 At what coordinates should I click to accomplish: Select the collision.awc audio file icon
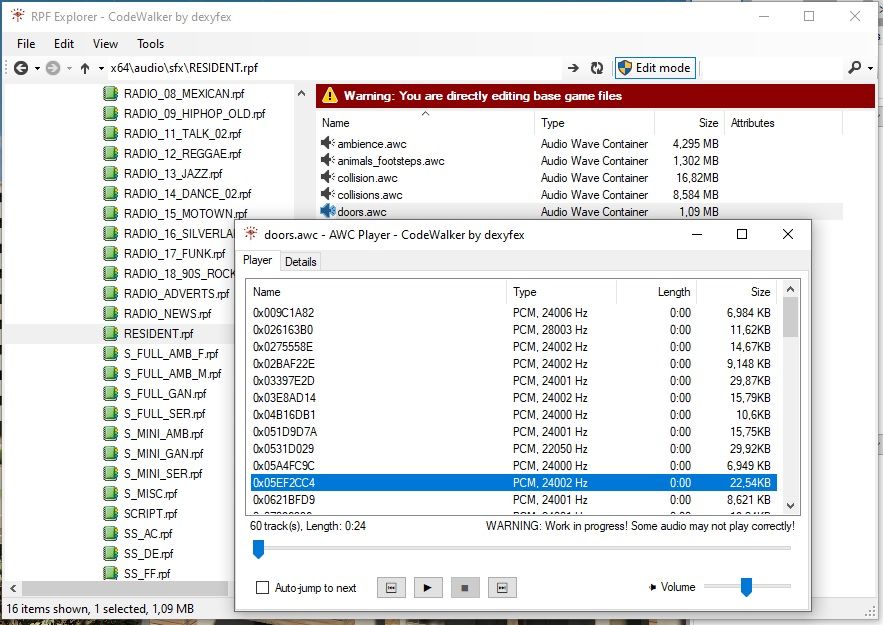pyautogui.click(x=328, y=177)
